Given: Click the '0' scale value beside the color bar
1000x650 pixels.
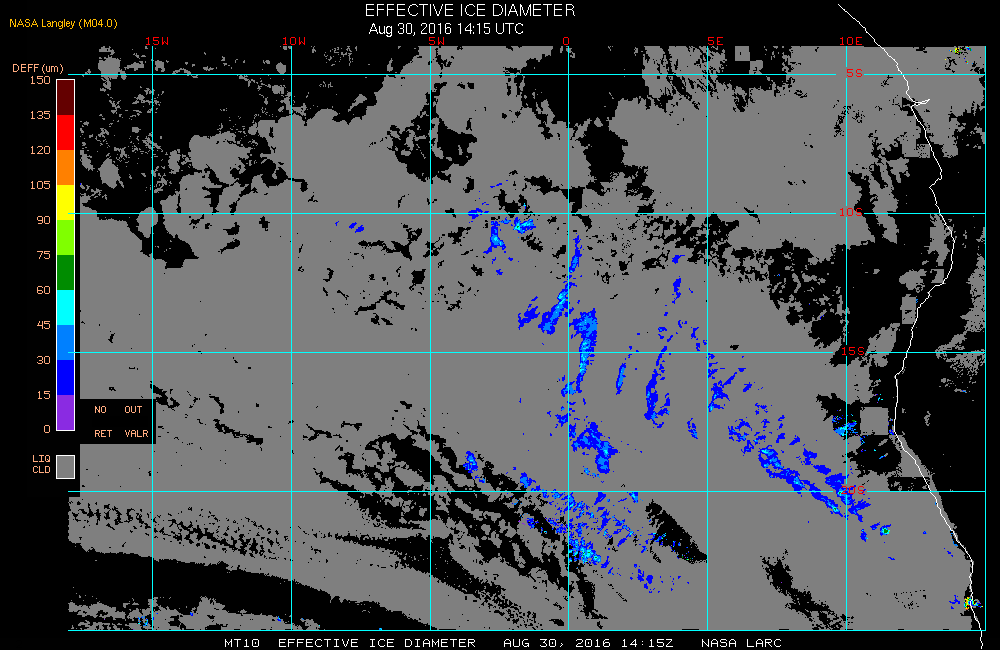Looking at the screenshot, I should click(x=47, y=429).
